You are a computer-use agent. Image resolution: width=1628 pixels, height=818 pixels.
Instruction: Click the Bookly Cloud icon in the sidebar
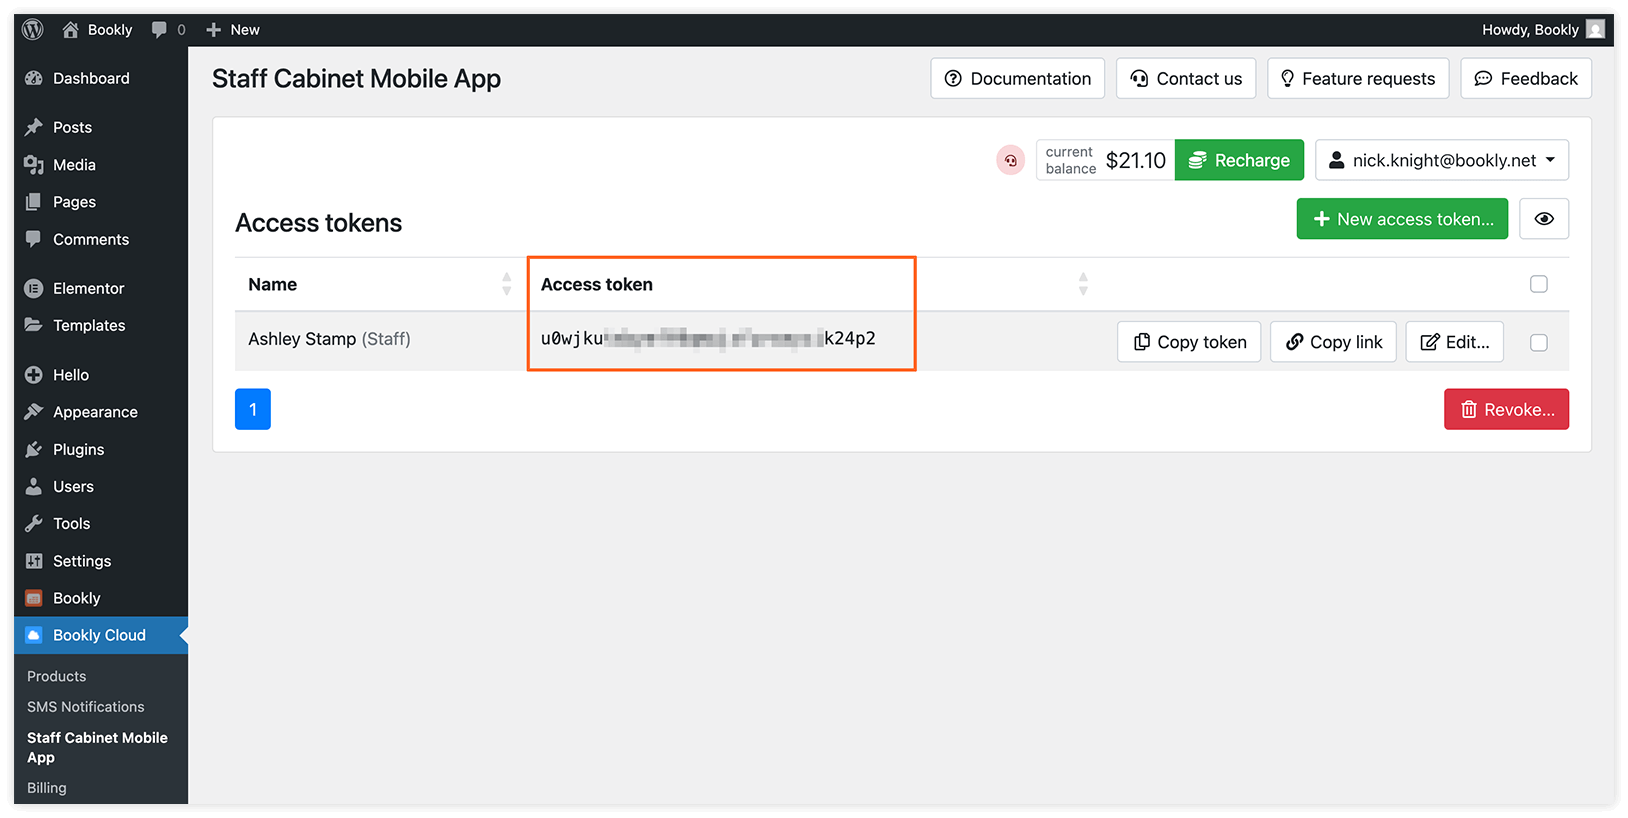[34, 635]
